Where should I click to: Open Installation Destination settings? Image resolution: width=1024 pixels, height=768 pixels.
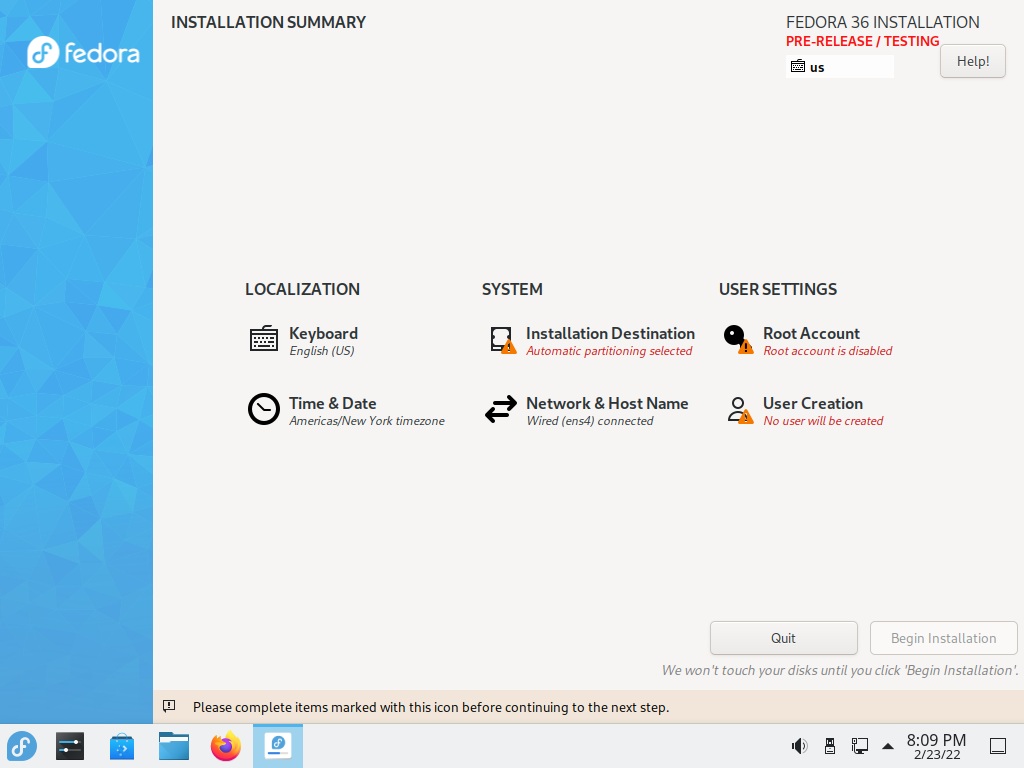pyautogui.click(x=592, y=341)
